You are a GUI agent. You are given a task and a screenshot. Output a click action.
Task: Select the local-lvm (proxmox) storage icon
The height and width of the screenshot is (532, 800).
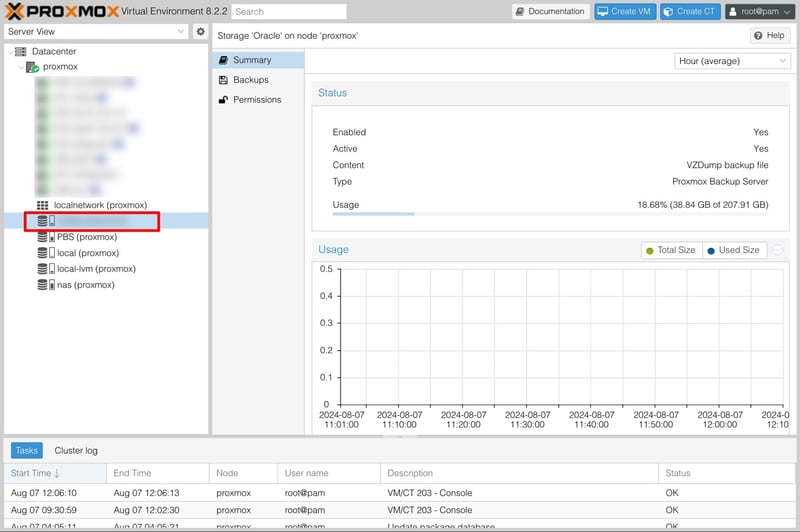[x=46, y=269]
